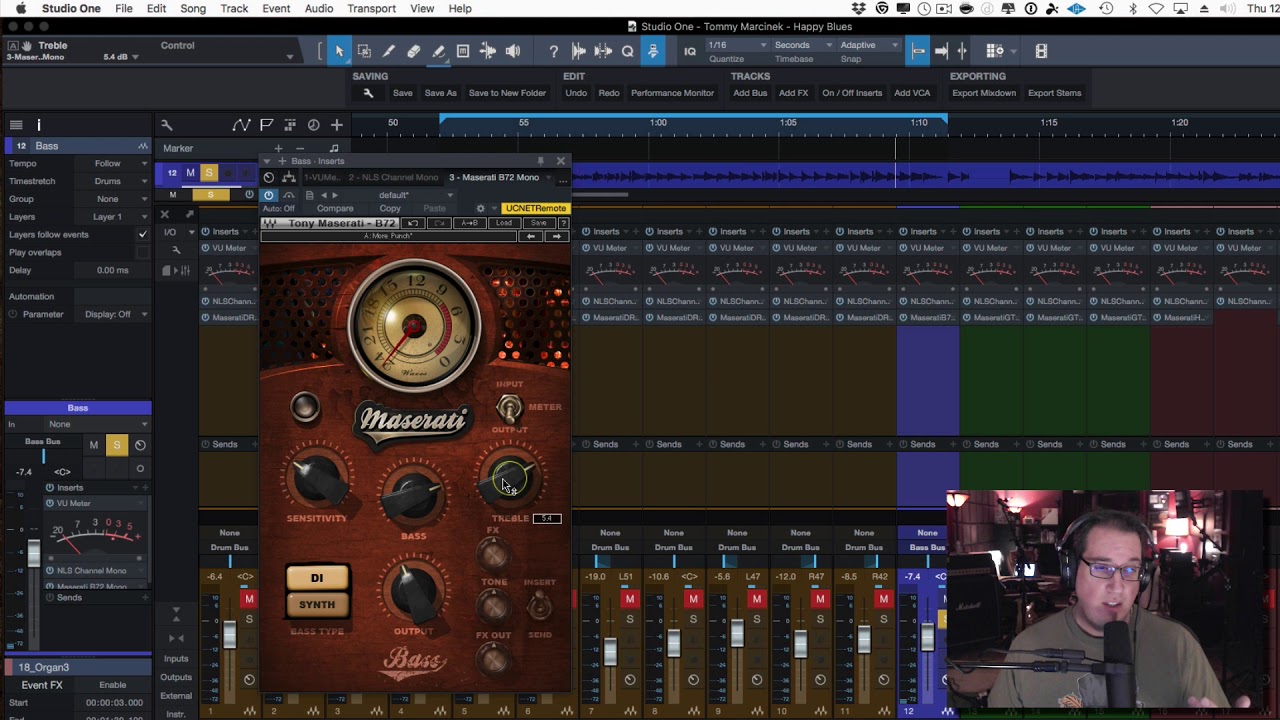The width and height of the screenshot is (1280, 720).
Task: Select the Eraser tool
Action: pyautogui.click(x=413, y=51)
